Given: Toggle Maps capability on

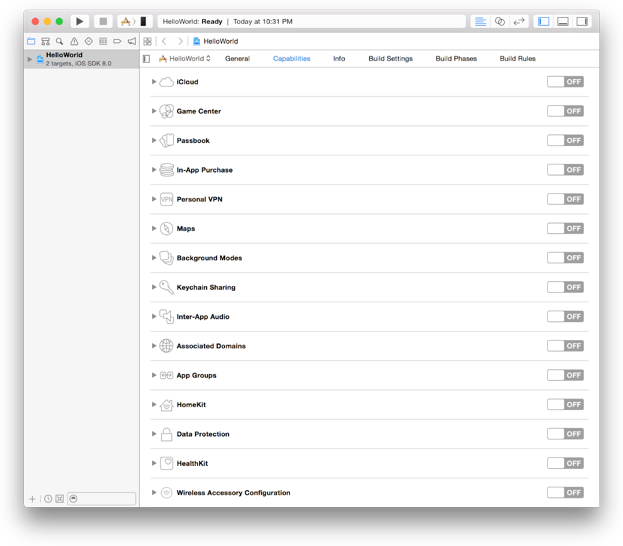Looking at the screenshot, I should tap(565, 228).
